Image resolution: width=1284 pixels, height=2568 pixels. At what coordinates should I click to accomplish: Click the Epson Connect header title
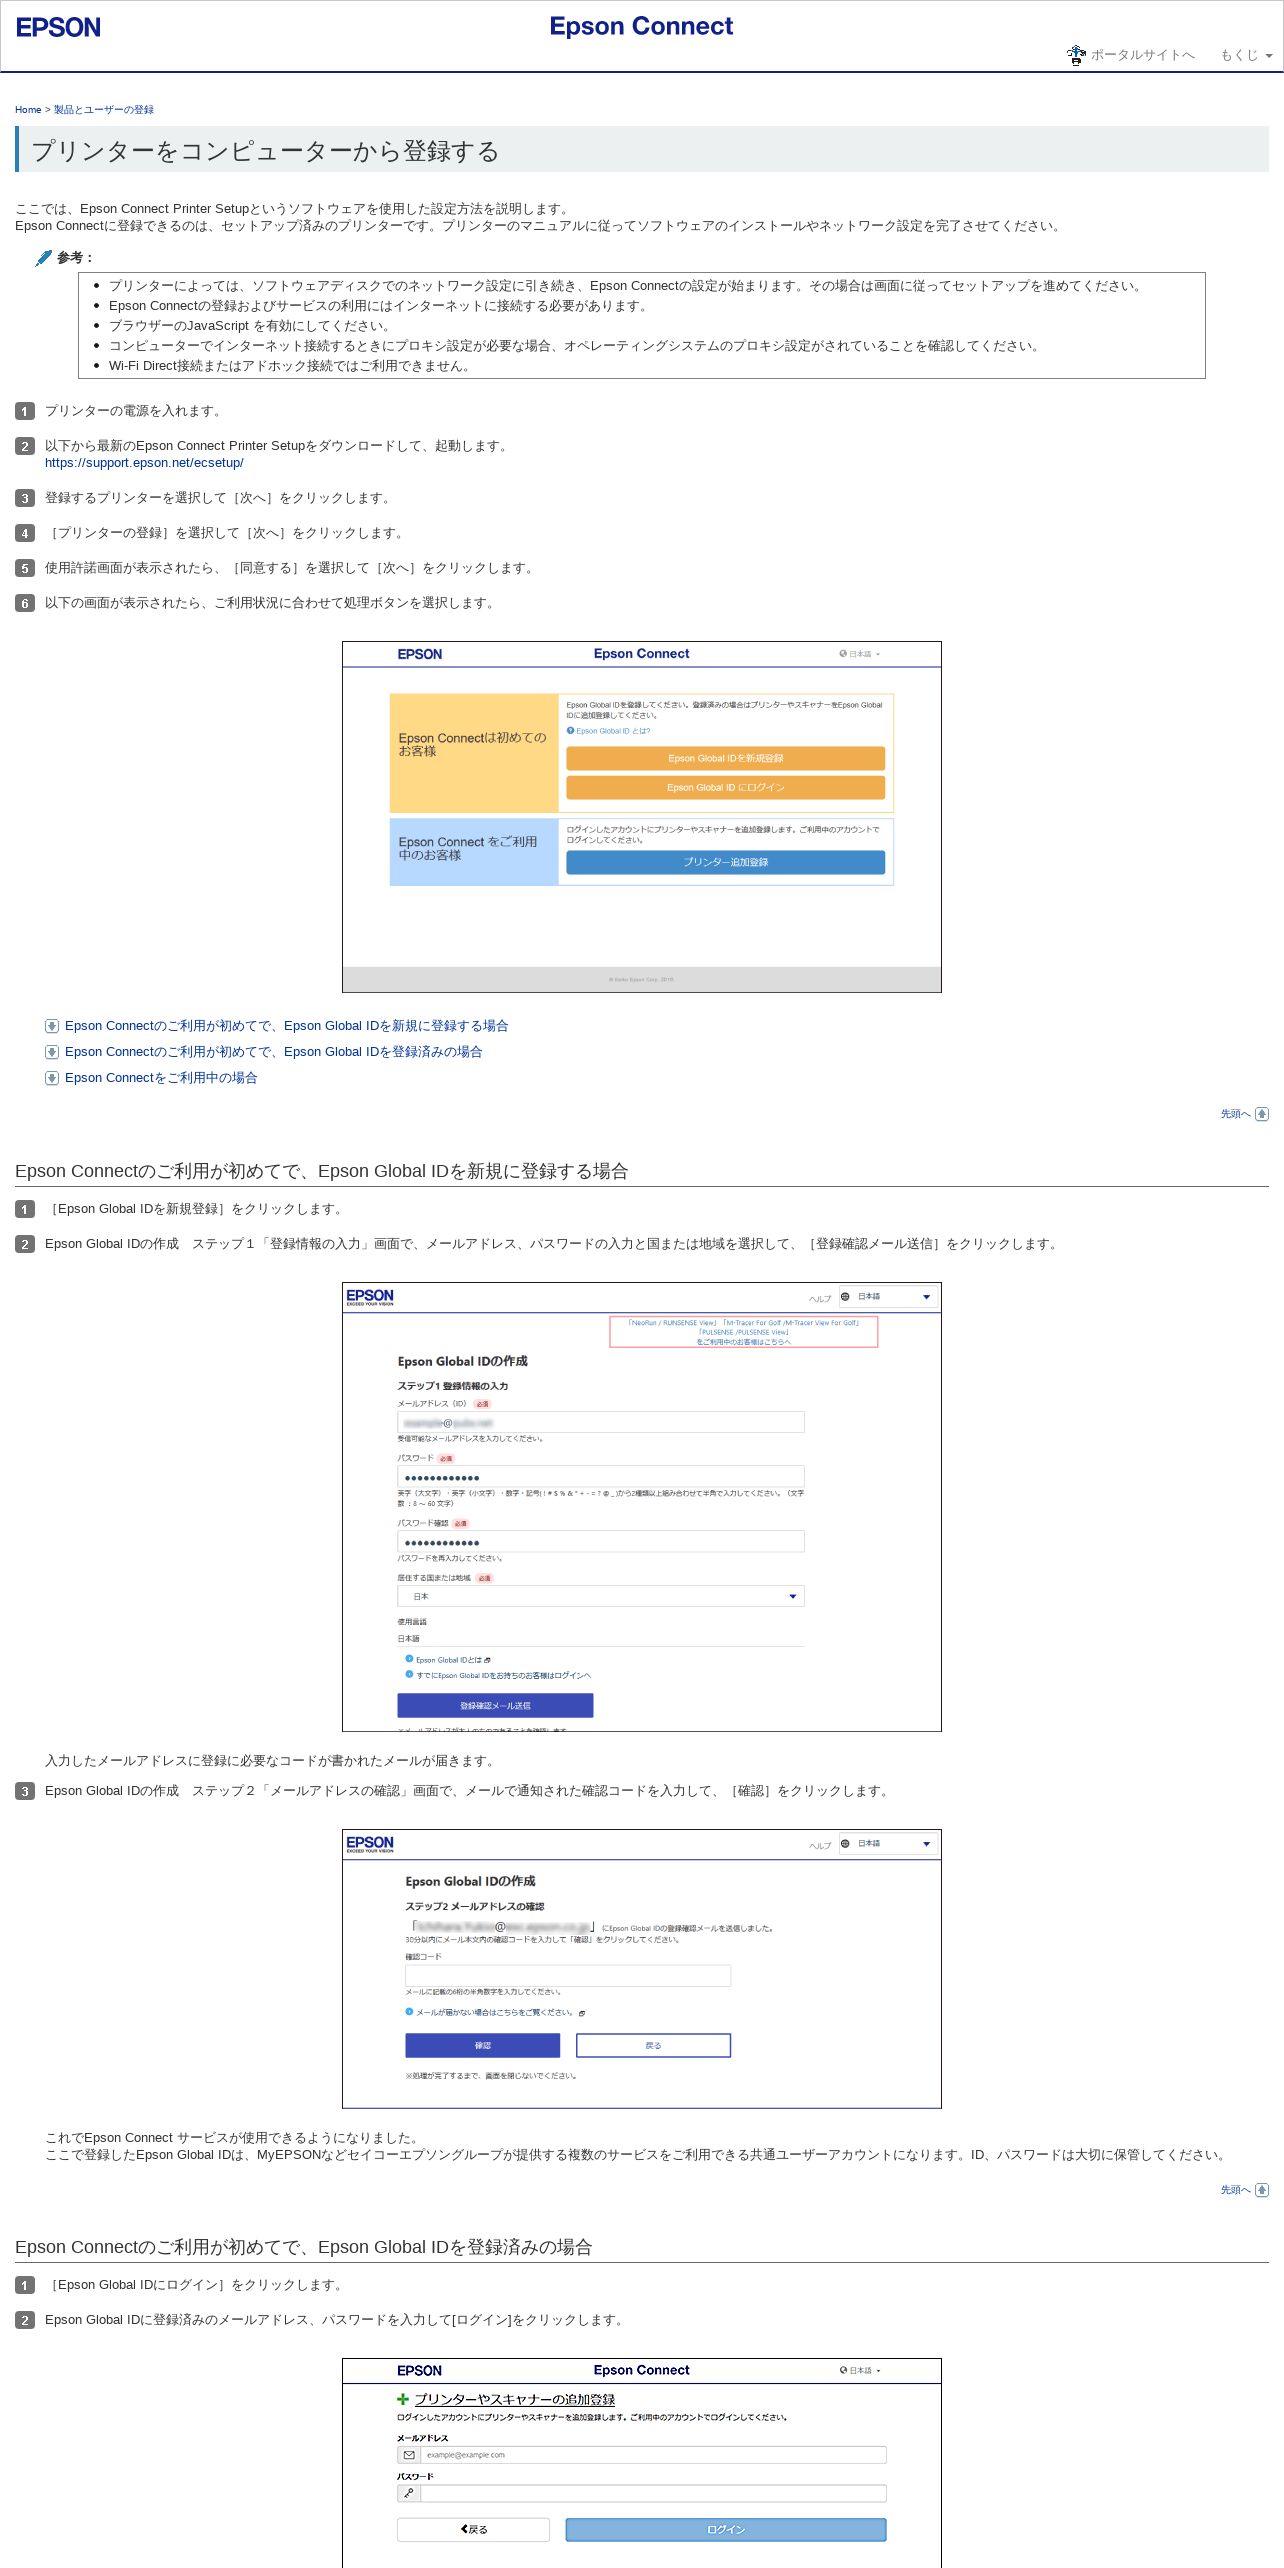click(x=641, y=26)
